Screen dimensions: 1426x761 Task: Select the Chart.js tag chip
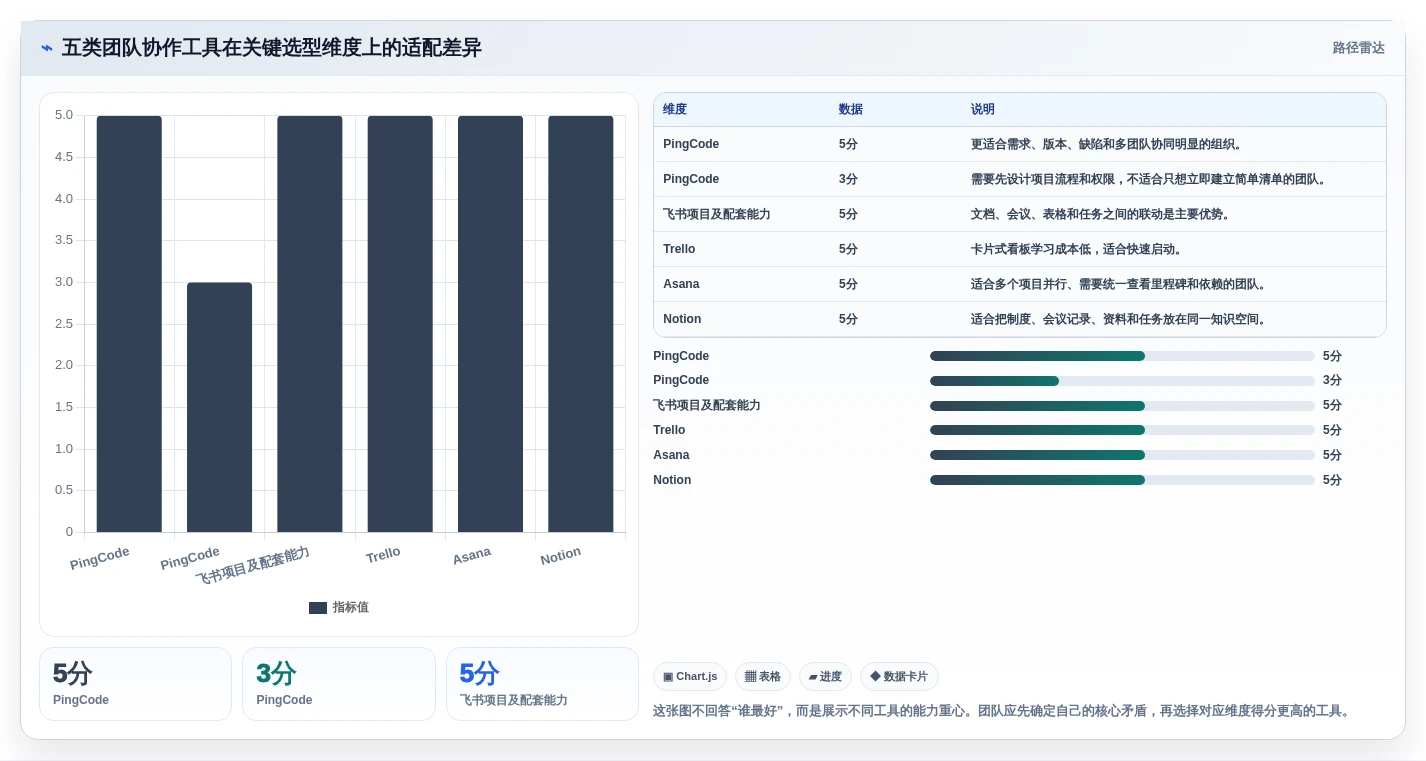tap(690, 677)
